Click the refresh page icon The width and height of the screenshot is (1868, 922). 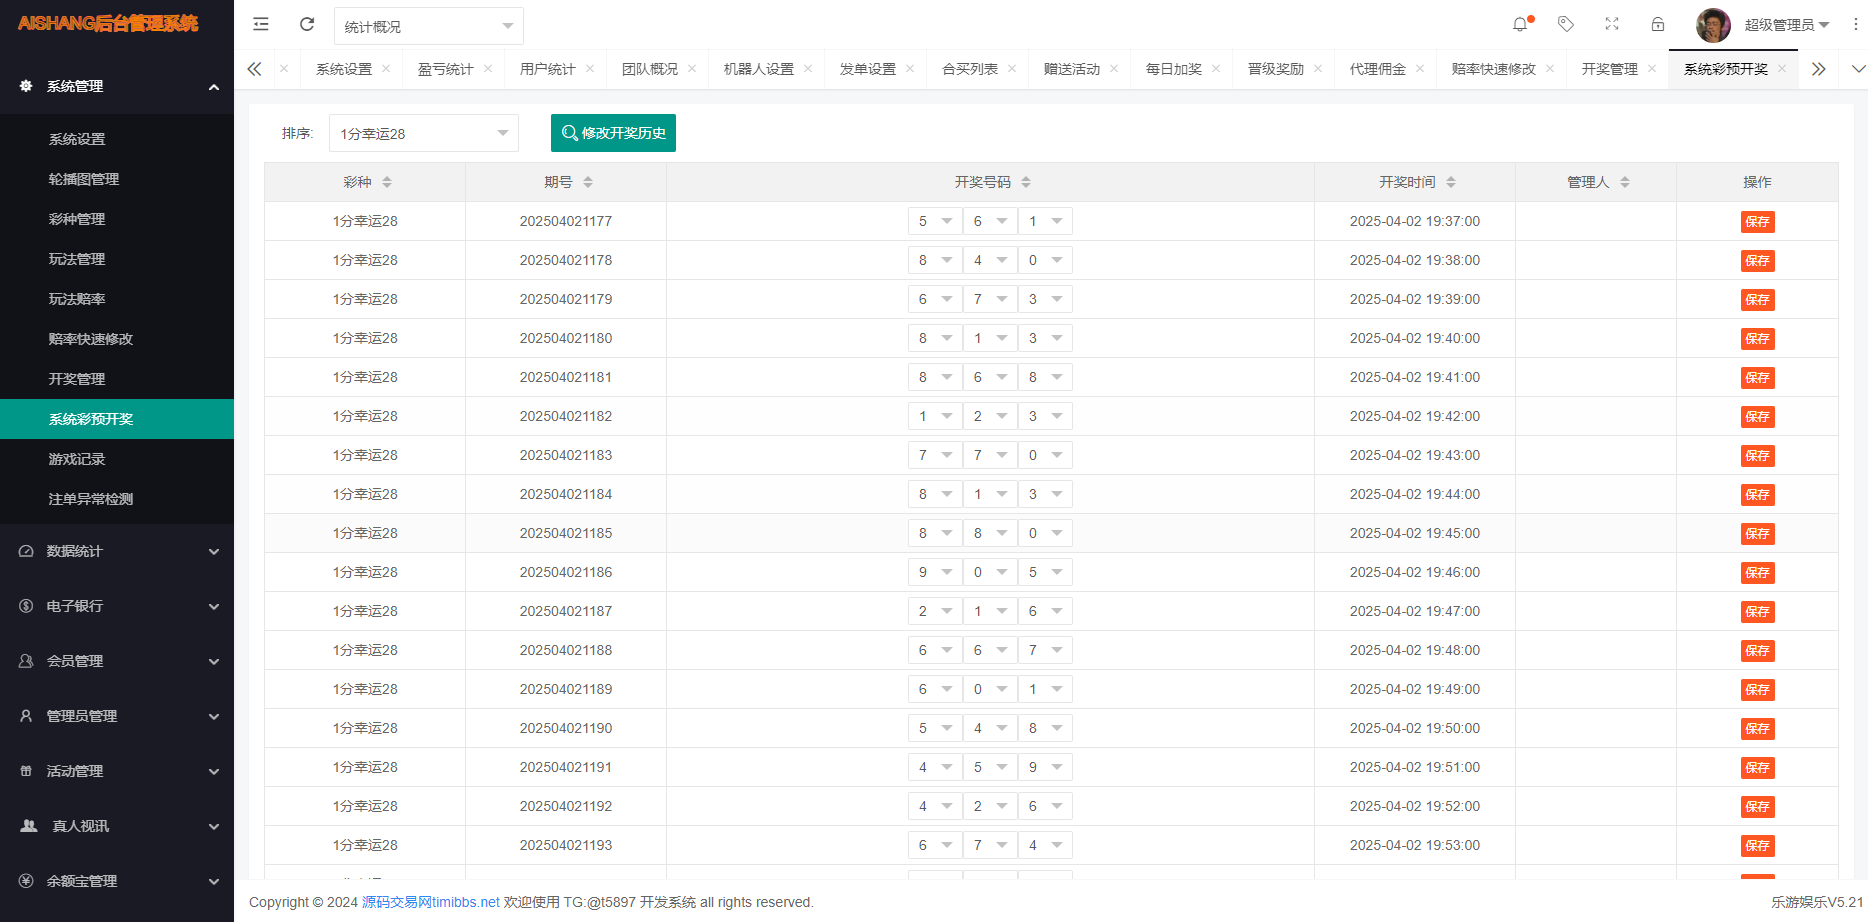307,24
